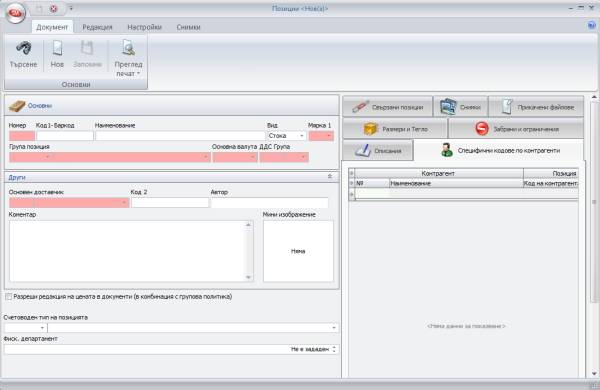Image resolution: width=600 pixels, height=390 pixels.
Task: Open the Група позиция dropdown
Action: tap(206, 157)
